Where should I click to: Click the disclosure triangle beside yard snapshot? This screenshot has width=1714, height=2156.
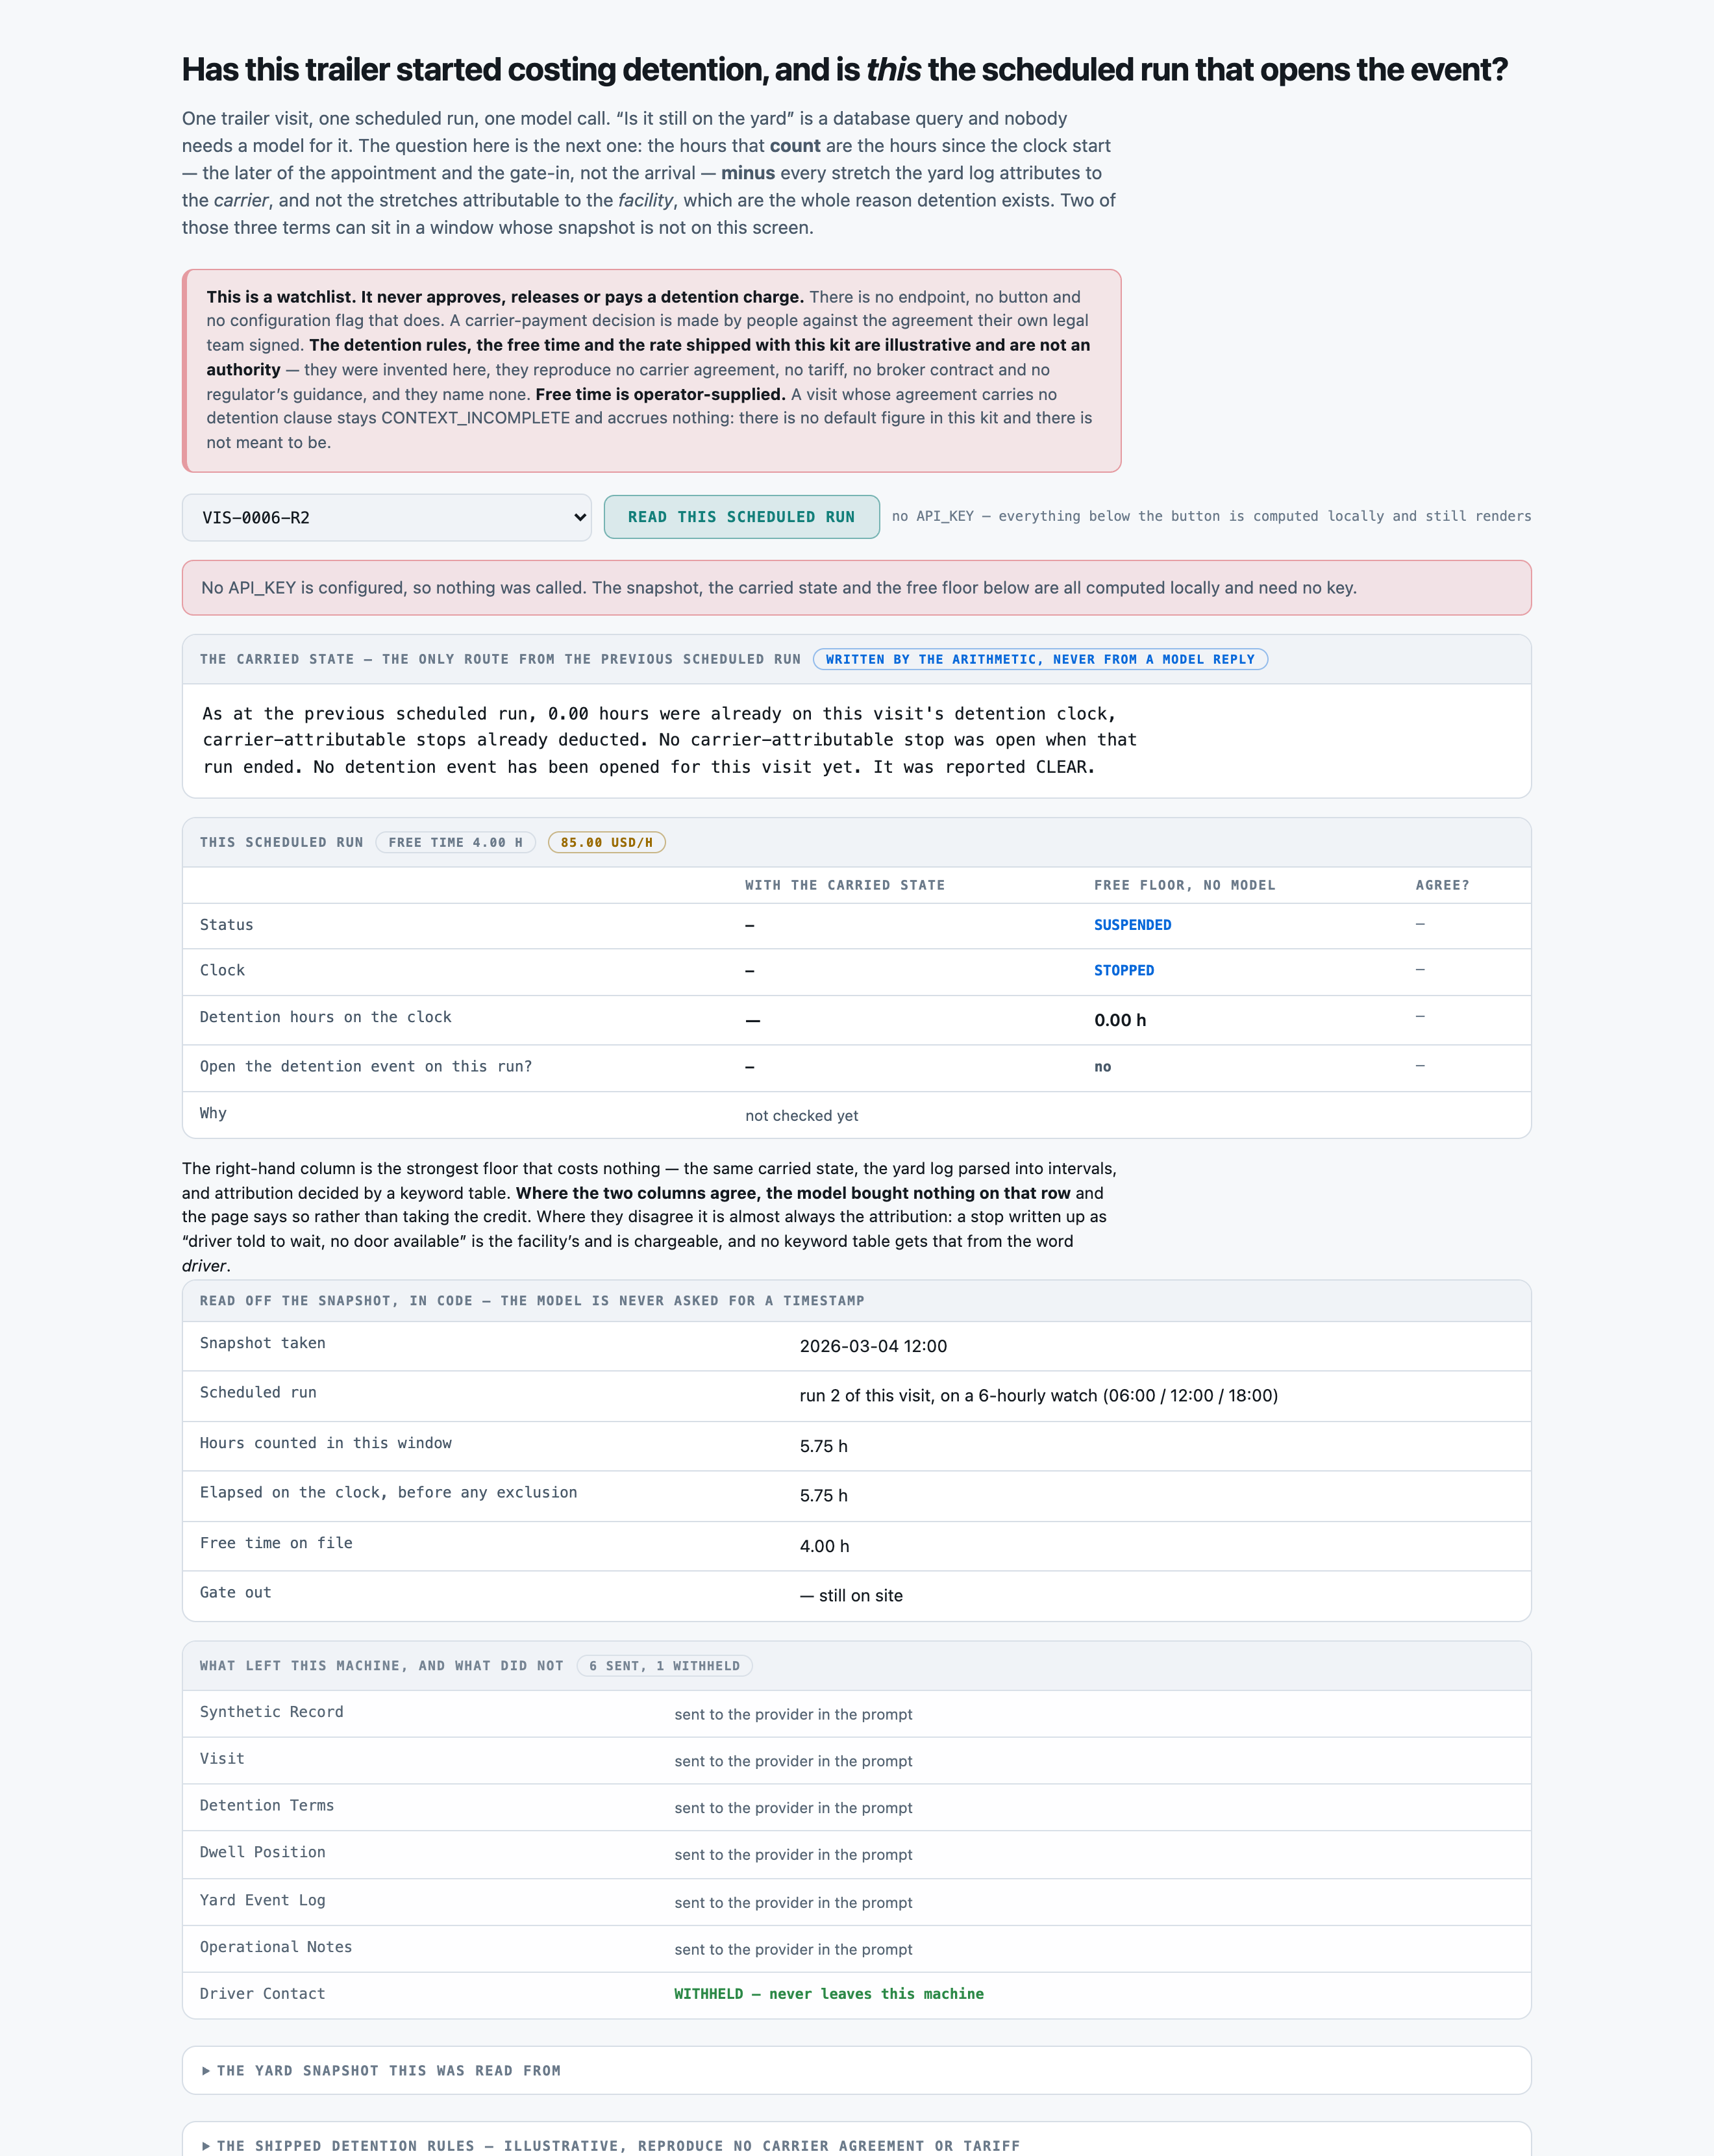coord(206,2071)
